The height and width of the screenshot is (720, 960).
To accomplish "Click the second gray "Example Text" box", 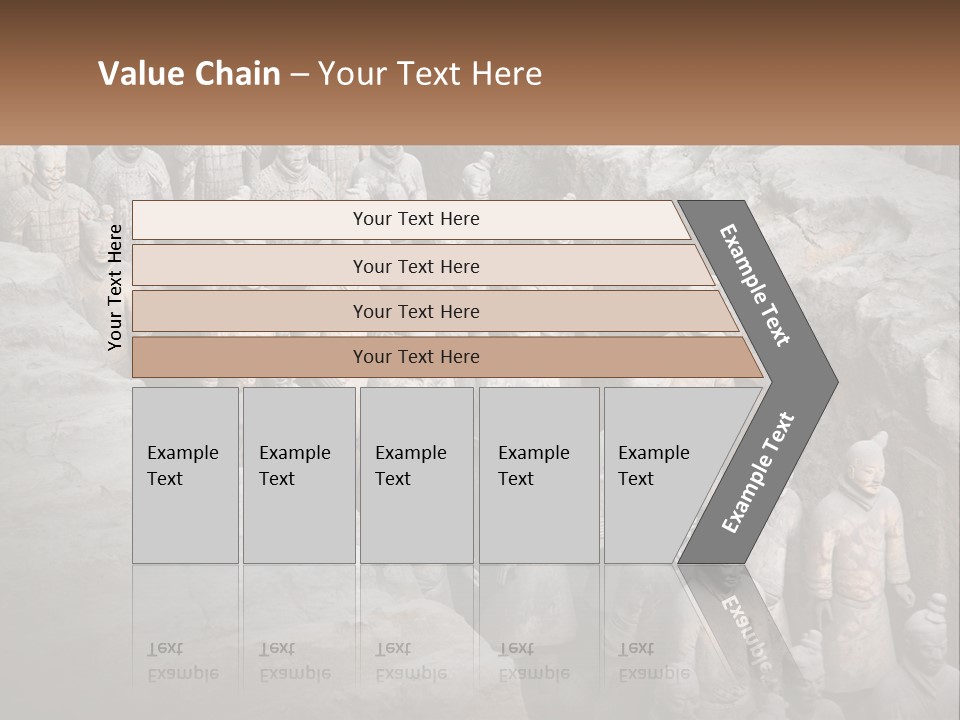I will pyautogui.click(x=298, y=475).
